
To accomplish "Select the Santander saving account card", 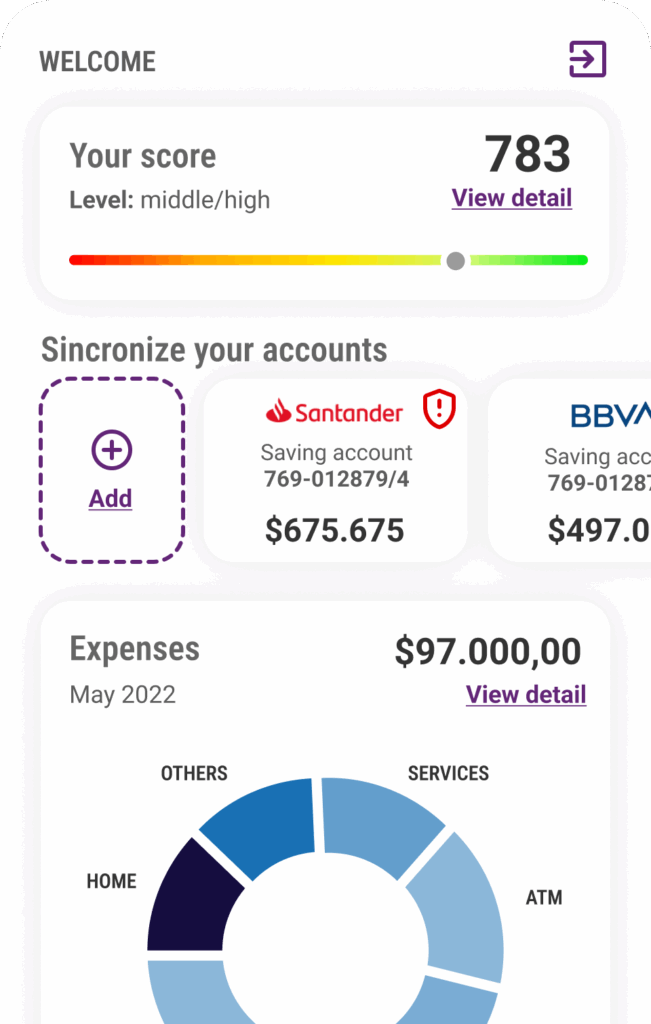I will 335,470.
